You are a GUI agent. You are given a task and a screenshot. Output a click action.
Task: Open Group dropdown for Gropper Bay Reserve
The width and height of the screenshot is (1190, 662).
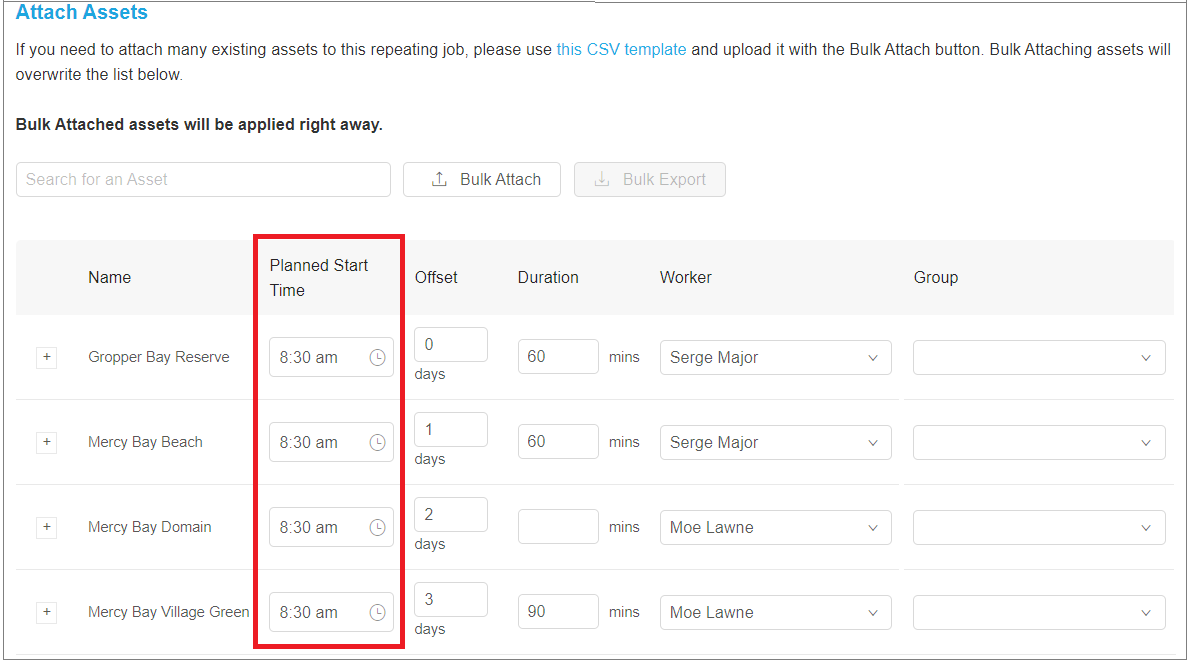(1039, 358)
